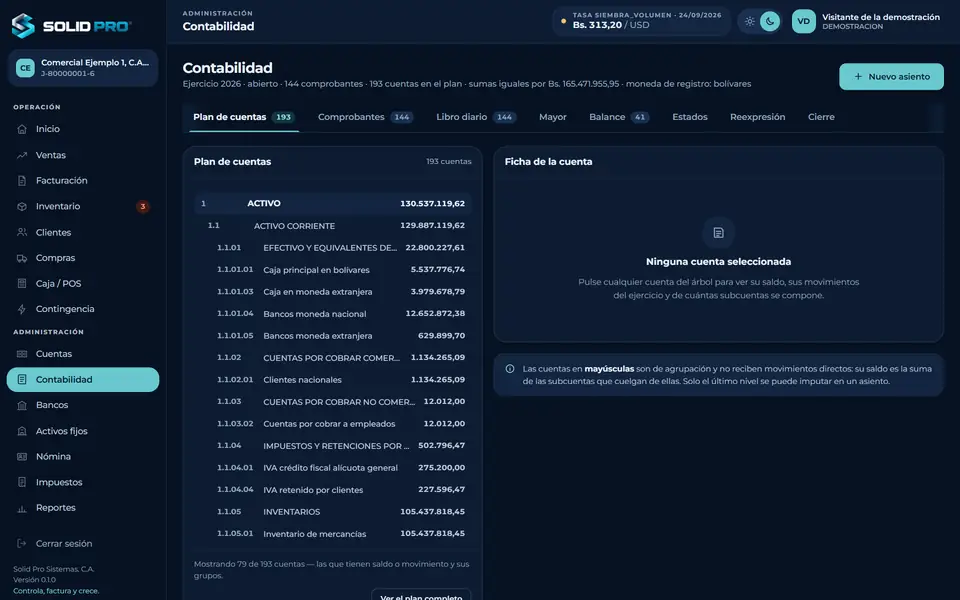
Task: Click Ver el plan completo button
Action: pyautogui.click(x=421, y=594)
